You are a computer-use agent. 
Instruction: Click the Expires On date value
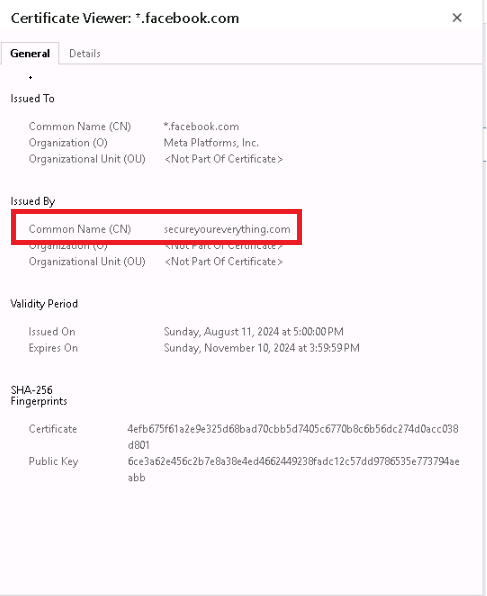point(262,348)
